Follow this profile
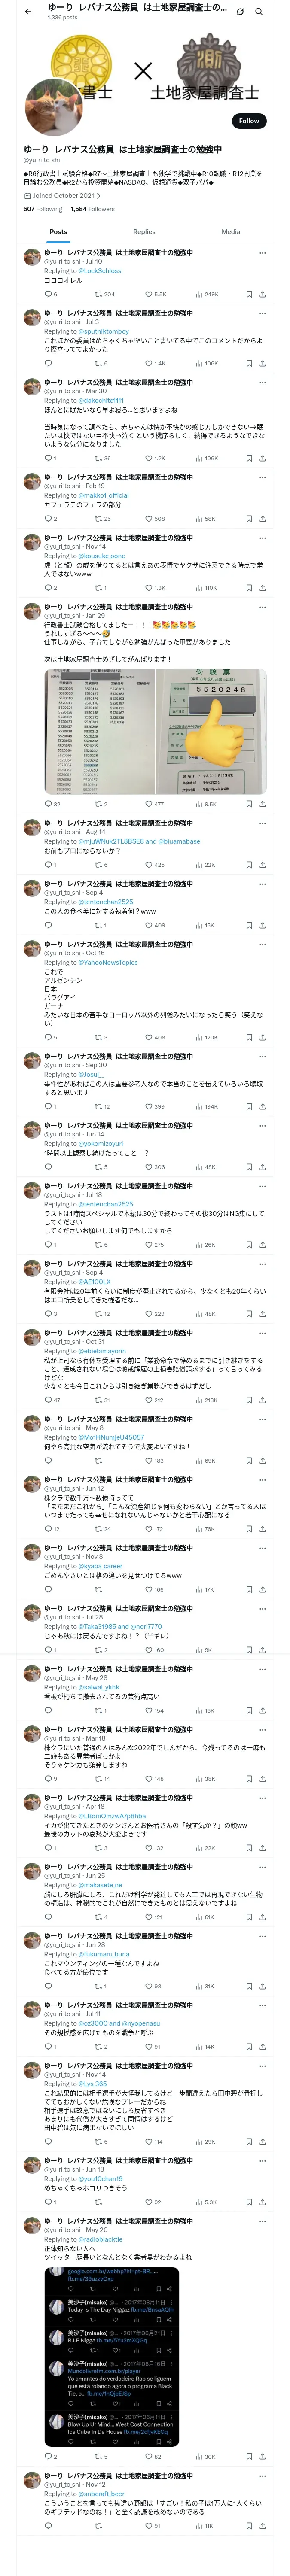290x2576 pixels. 248,121
